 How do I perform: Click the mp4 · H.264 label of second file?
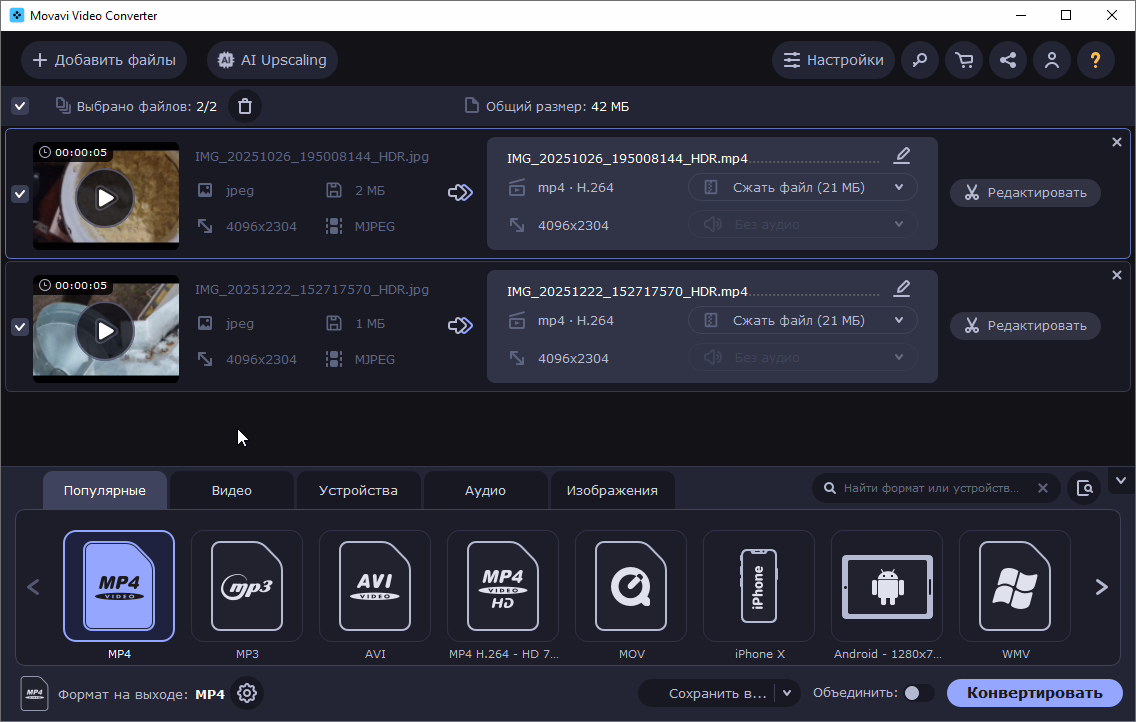[x=575, y=320]
